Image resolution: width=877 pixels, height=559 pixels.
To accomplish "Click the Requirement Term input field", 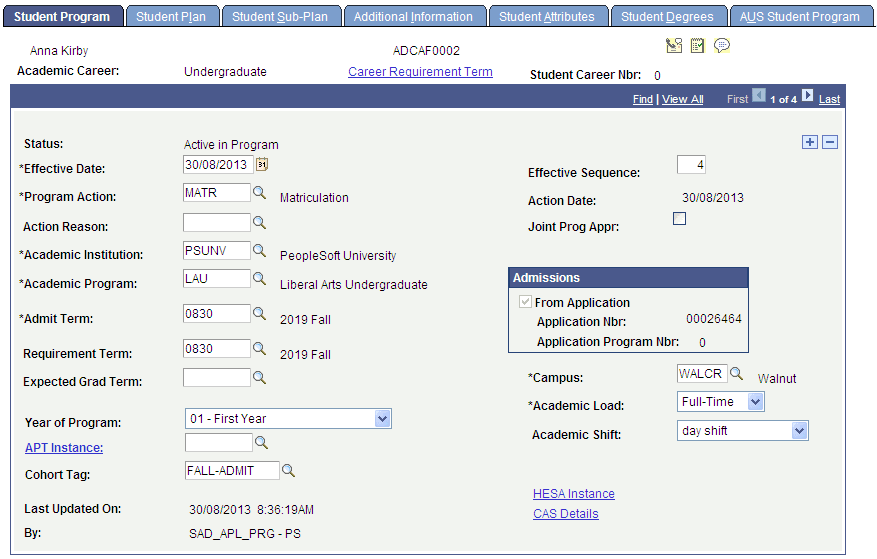I will 216,348.
